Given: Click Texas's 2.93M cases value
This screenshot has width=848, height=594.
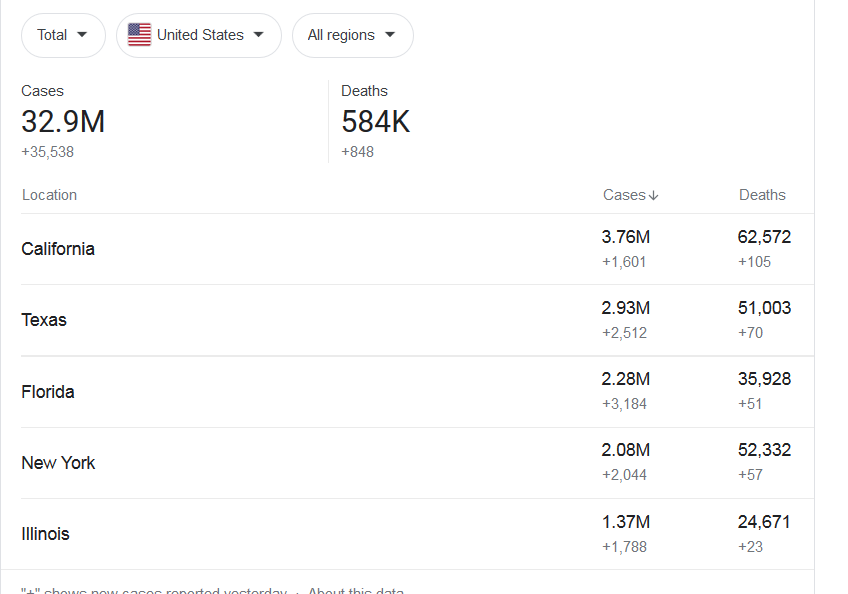Looking at the screenshot, I should pyautogui.click(x=626, y=308).
